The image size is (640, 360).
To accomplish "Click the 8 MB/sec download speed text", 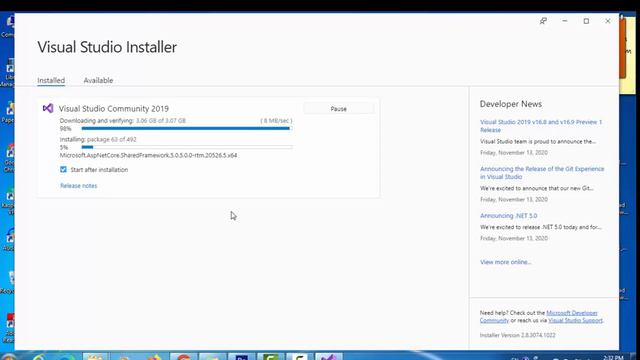I will (276, 121).
